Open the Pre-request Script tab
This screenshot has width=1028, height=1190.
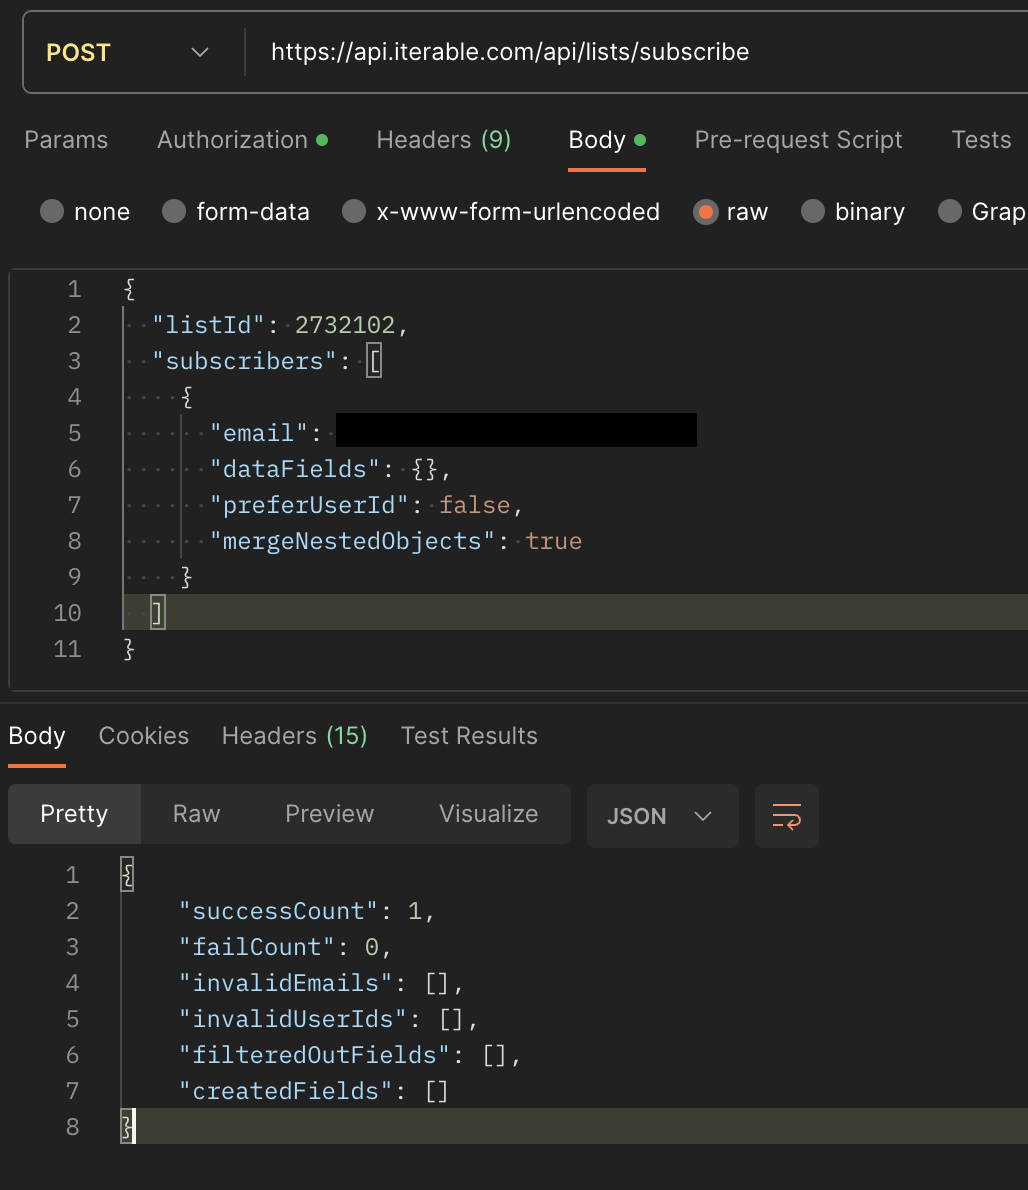click(798, 140)
